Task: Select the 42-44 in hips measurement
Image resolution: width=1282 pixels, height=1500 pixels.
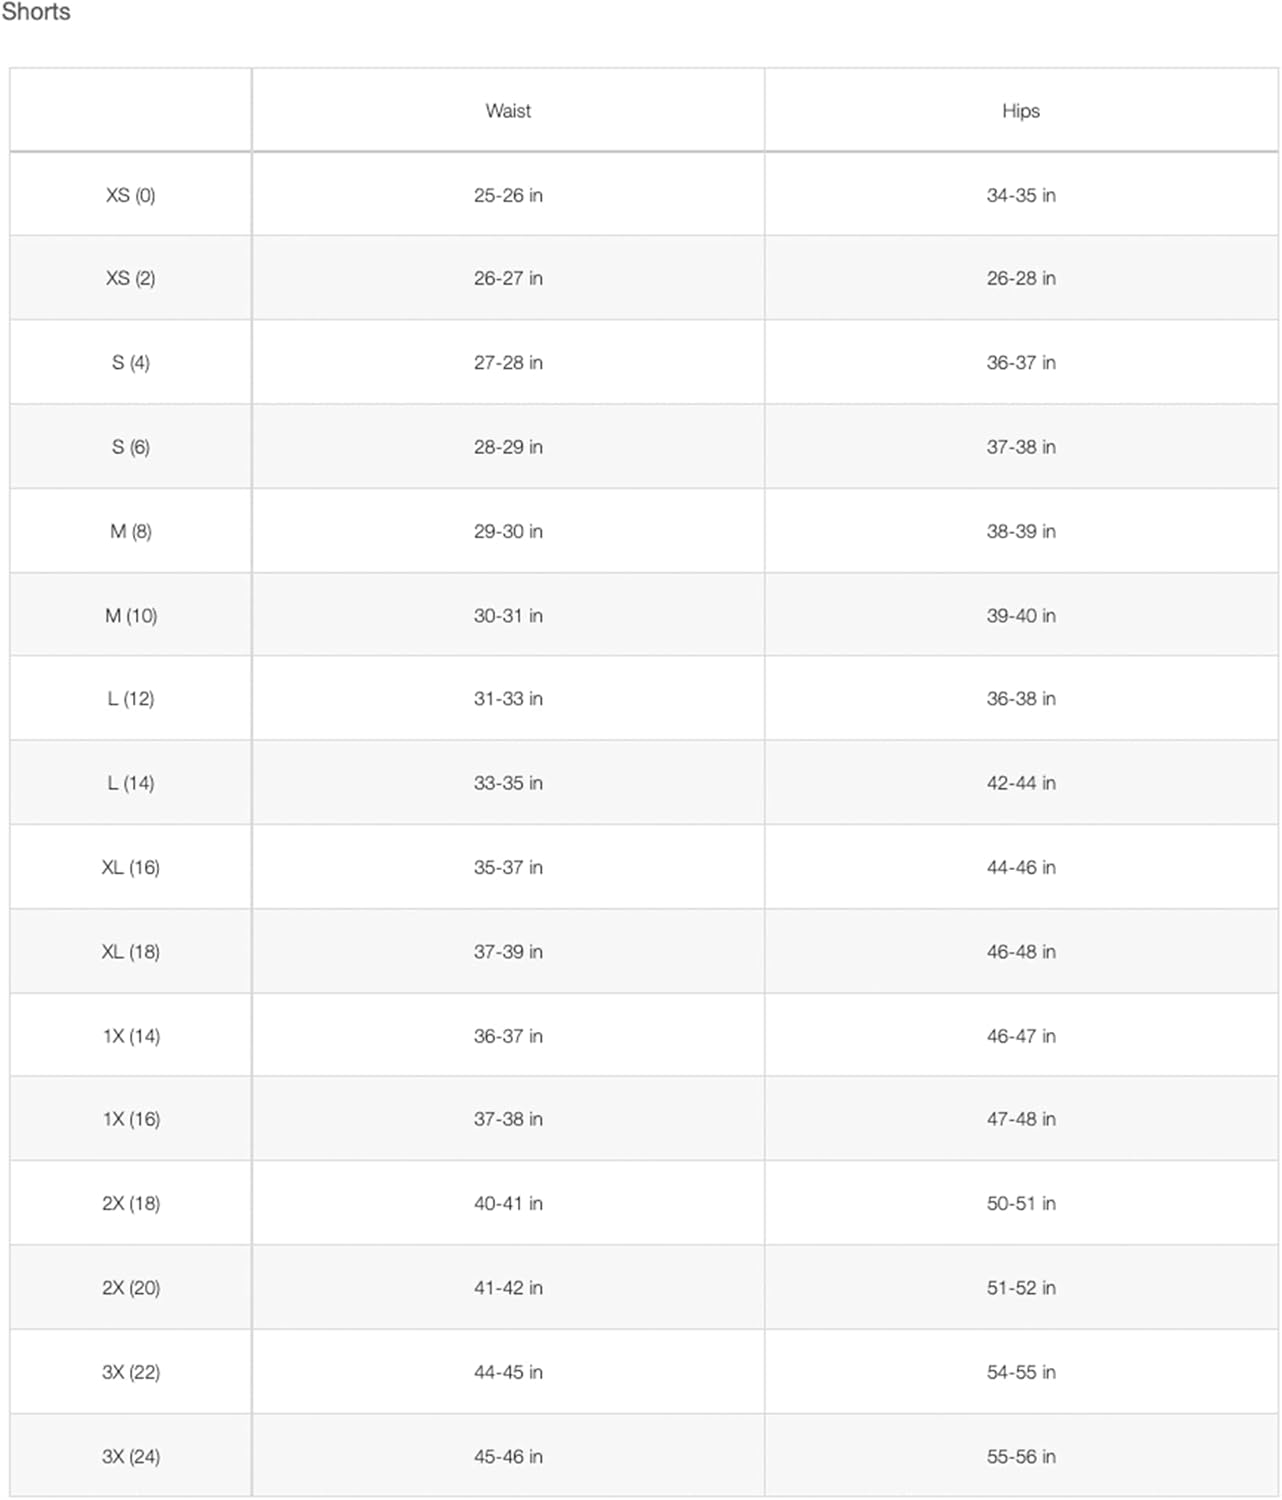Action: 1021,783
